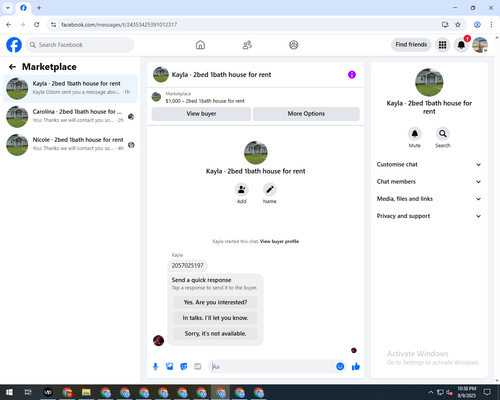Open the notifications bell icon
This screenshot has height=400, width=500.
(x=461, y=45)
